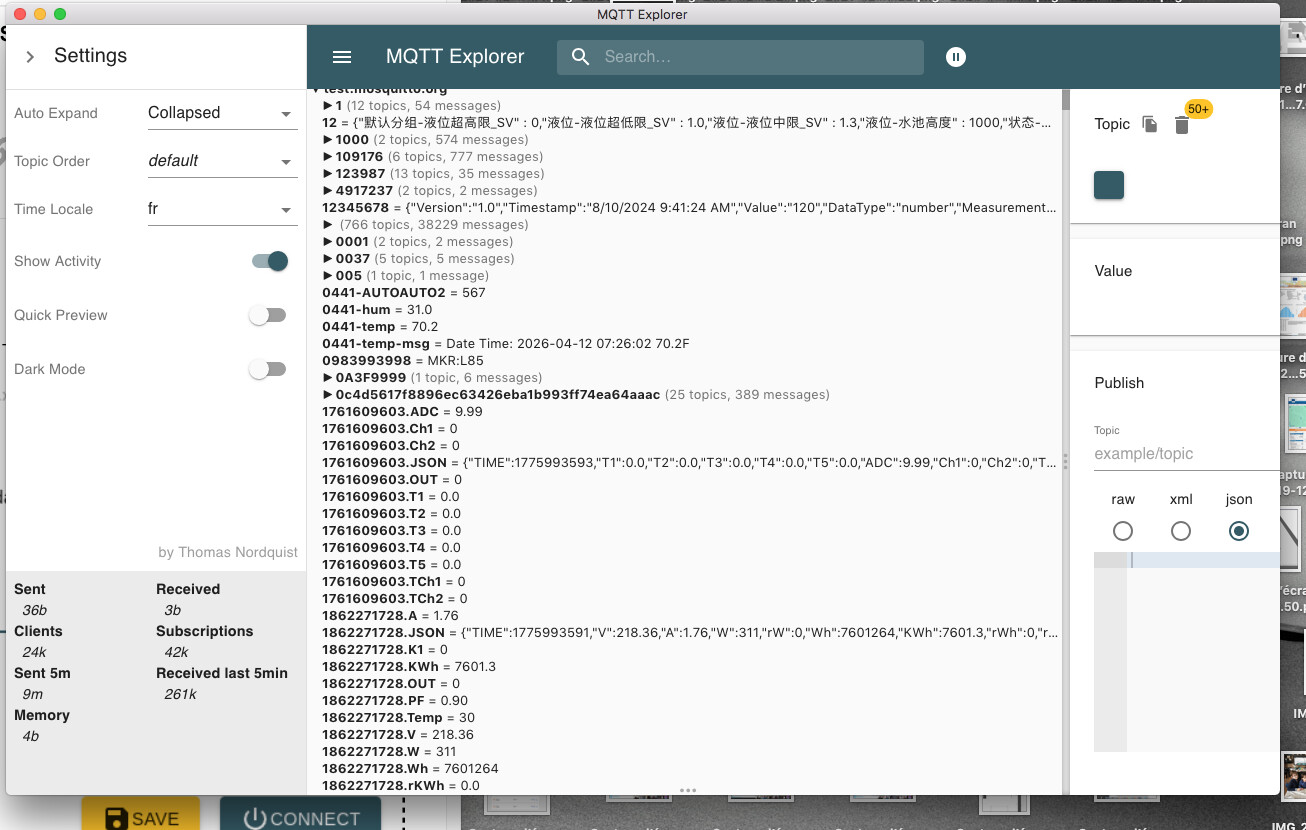Image resolution: width=1306 pixels, height=830 pixels.
Task: Delete topic with the trash icon
Action: [x=1182, y=125]
